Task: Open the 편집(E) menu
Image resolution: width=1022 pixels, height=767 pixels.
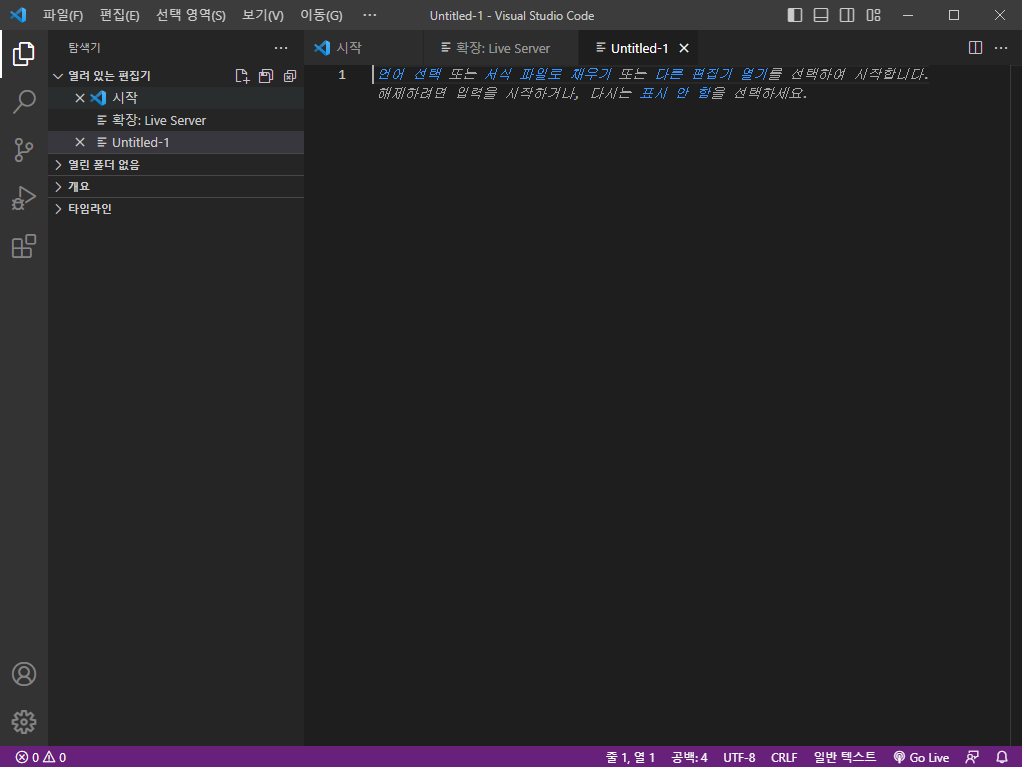Action: pyautogui.click(x=119, y=15)
